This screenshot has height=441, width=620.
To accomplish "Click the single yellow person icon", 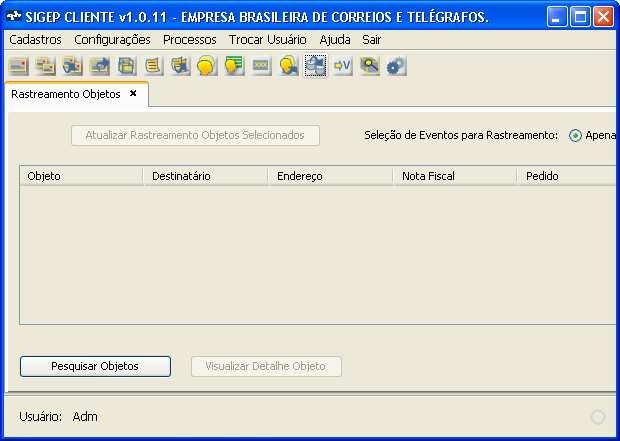I will tap(207, 66).
